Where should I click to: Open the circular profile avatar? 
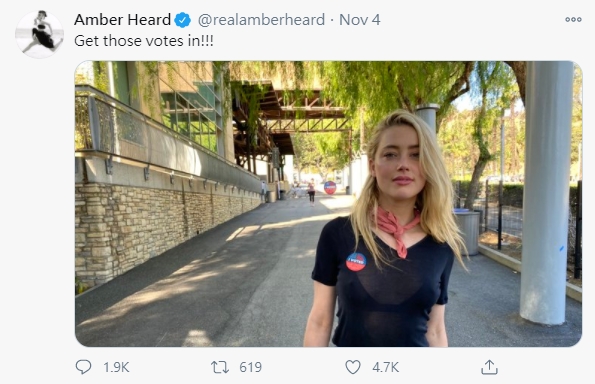[x=39, y=35]
